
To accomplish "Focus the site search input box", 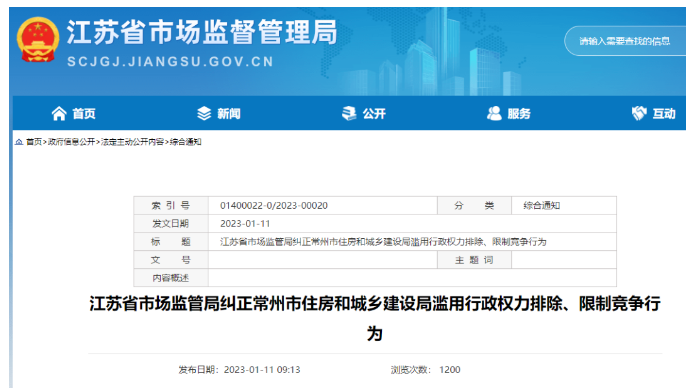I will (625, 41).
